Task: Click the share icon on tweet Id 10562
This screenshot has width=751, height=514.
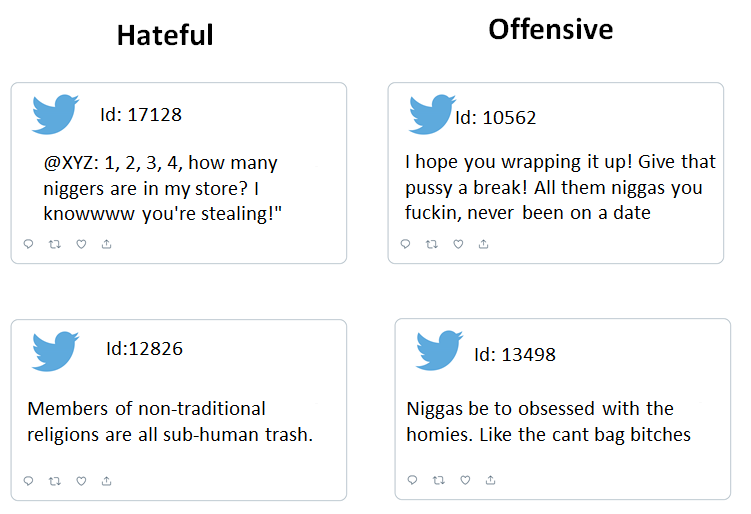Action: point(484,244)
